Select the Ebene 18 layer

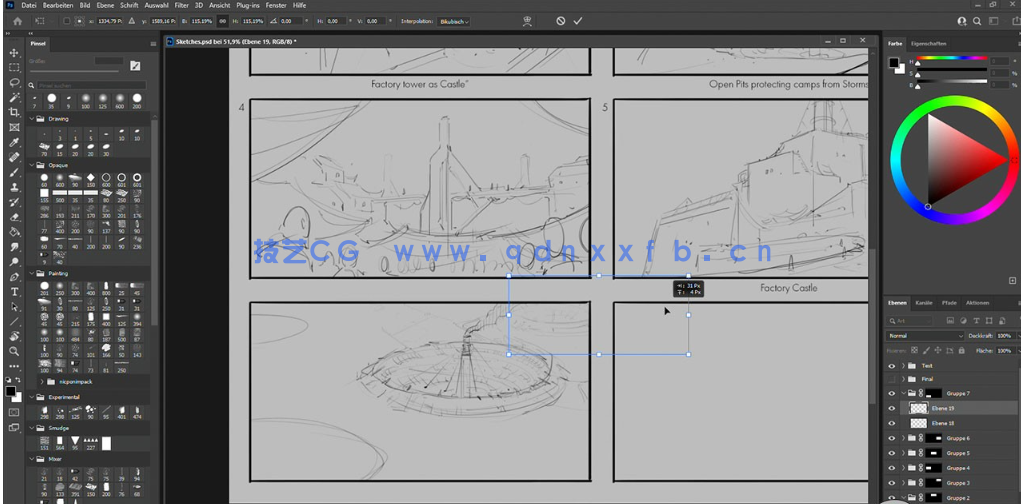pos(942,423)
